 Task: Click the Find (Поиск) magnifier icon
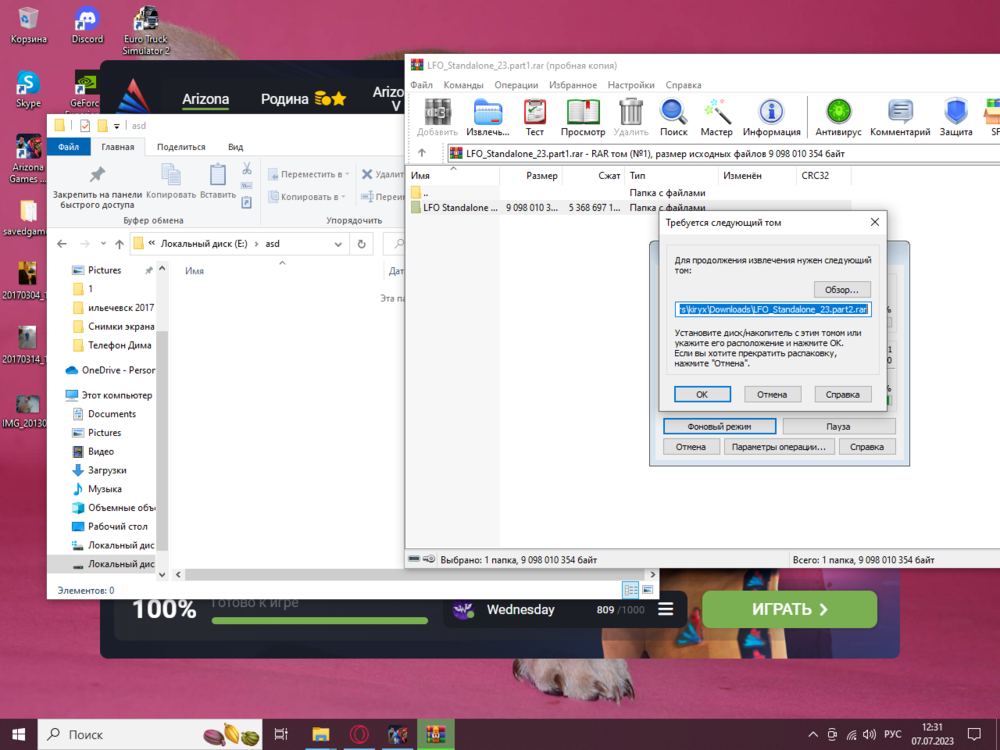(x=673, y=112)
